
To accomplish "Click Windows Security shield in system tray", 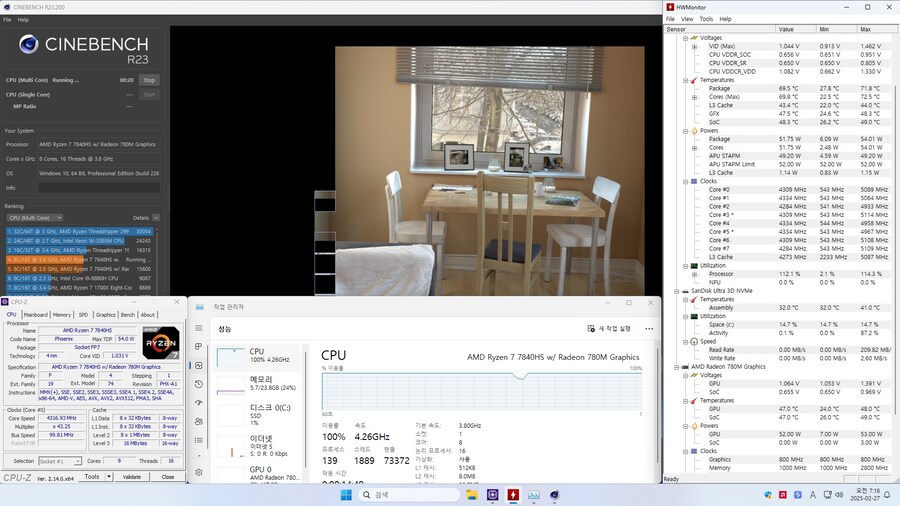I will (768, 495).
